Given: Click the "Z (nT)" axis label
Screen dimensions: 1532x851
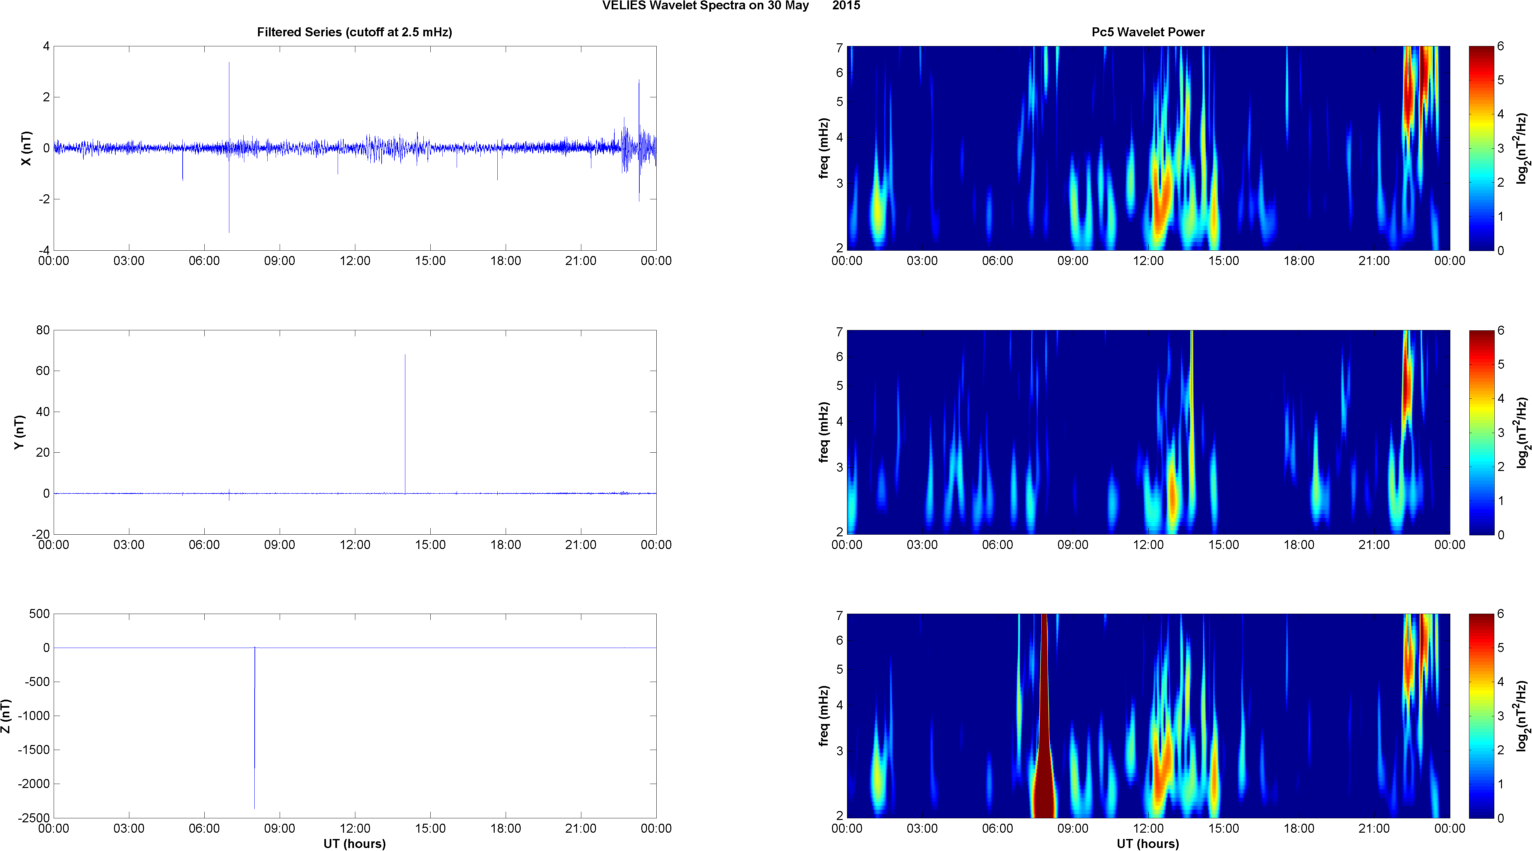Looking at the screenshot, I should pos(7,716).
